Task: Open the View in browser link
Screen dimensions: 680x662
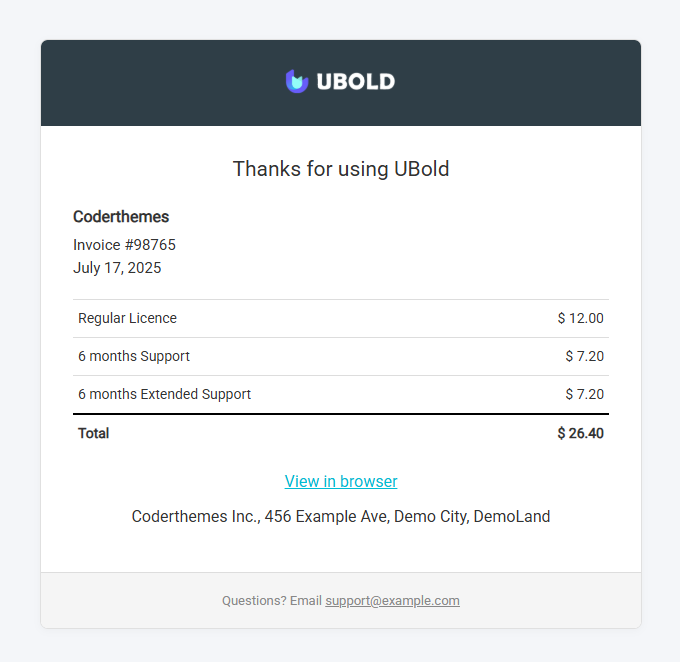Action: tap(341, 481)
